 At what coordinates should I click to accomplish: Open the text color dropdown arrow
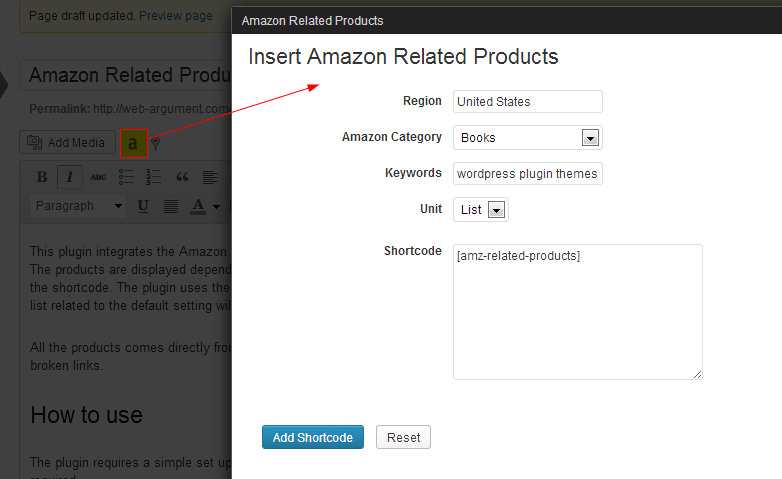216,206
